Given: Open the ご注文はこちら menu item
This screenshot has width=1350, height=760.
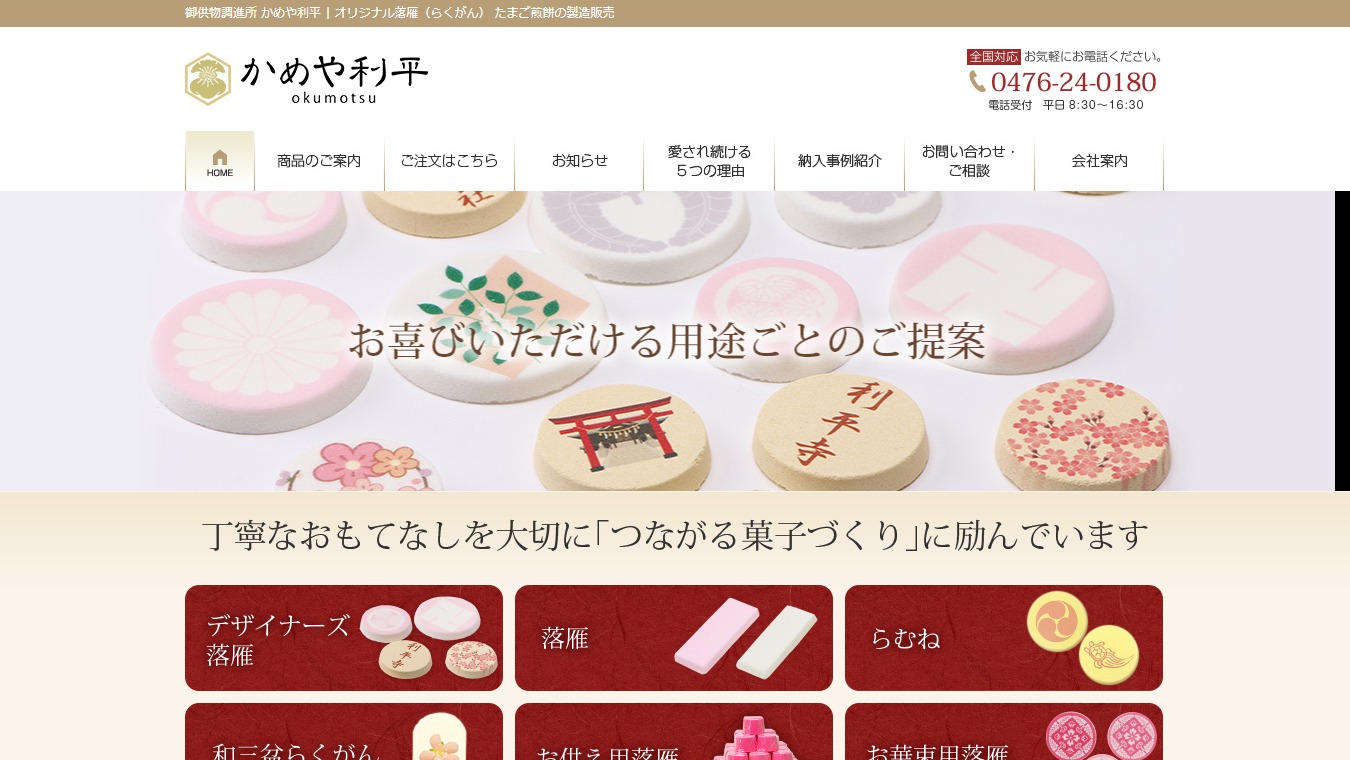Looking at the screenshot, I should coord(449,161).
